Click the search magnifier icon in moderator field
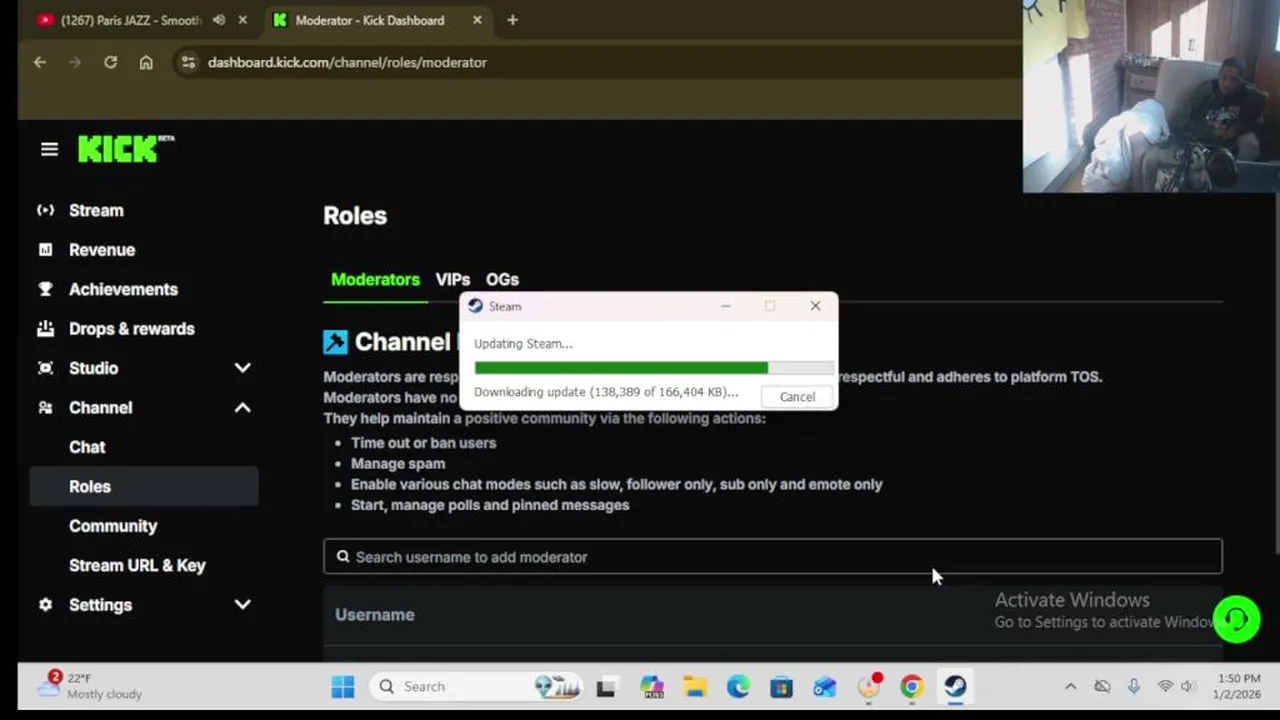1280x720 pixels. (x=343, y=557)
